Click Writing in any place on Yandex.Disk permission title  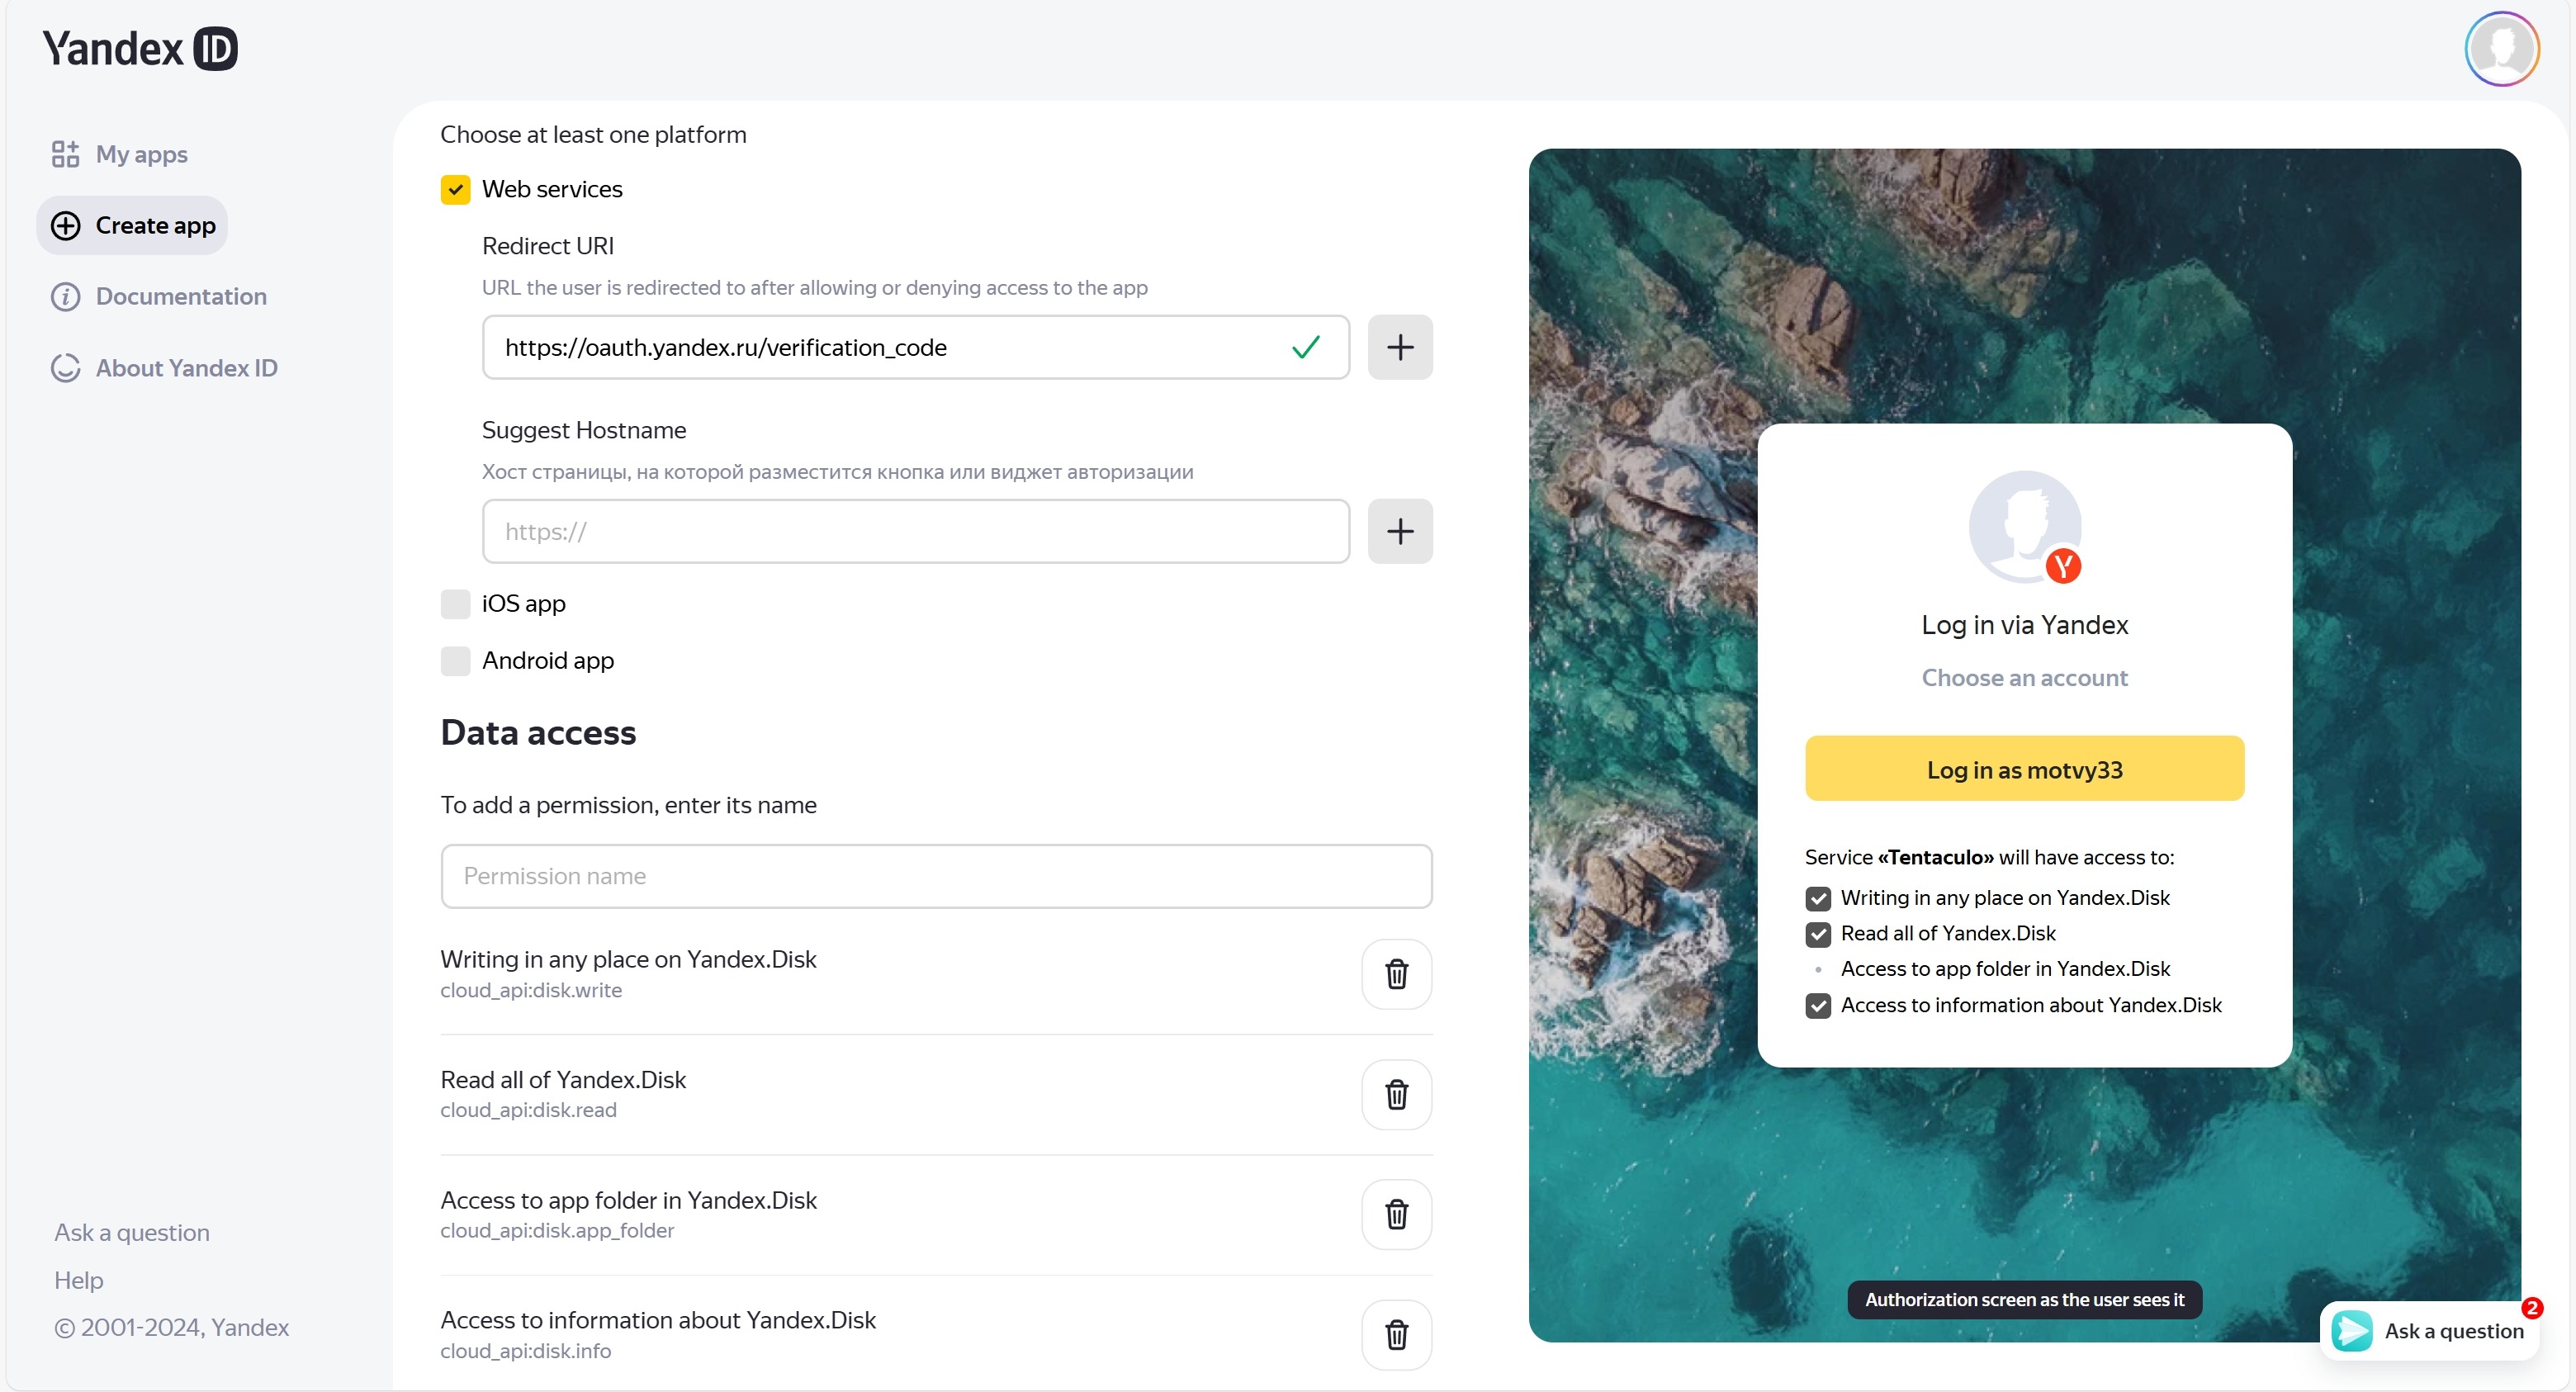click(628, 959)
